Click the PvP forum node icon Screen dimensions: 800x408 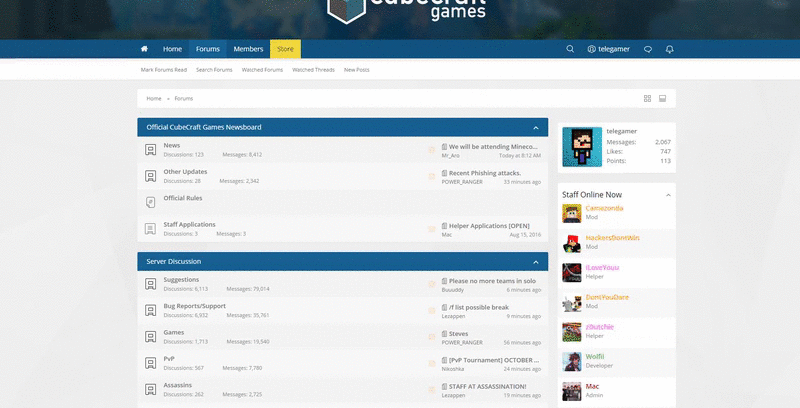(151, 363)
